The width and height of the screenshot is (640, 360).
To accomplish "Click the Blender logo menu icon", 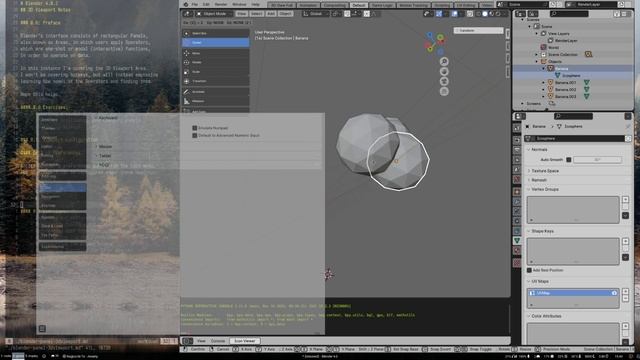I will pyautogui.click(x=186, y=4).
